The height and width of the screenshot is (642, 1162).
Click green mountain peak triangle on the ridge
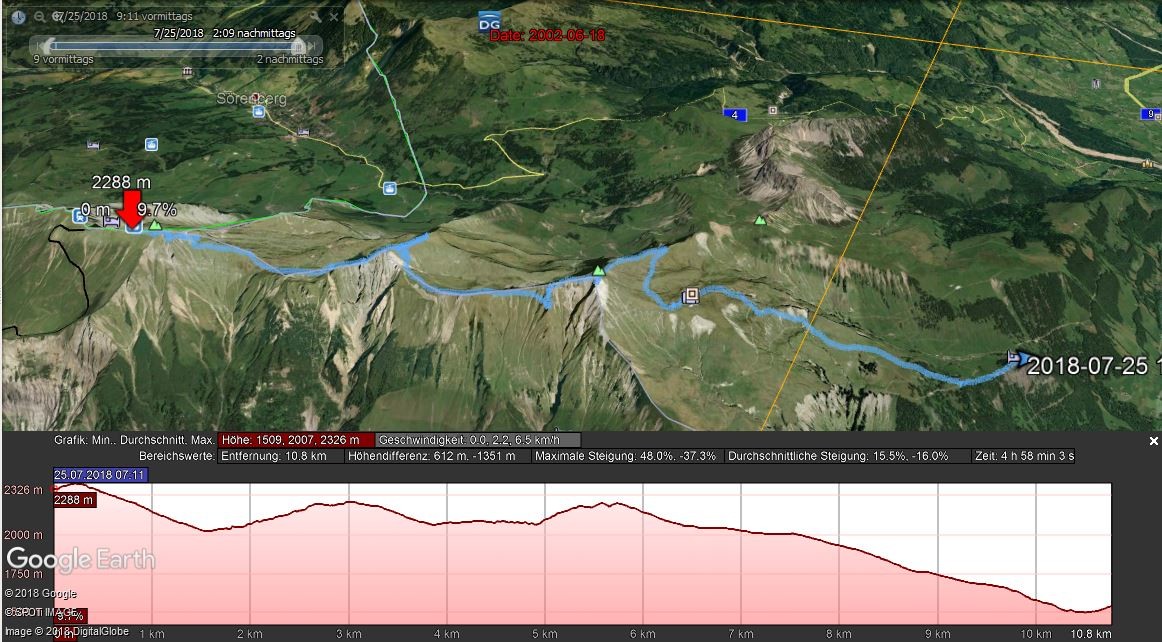[x=599, y=270]
